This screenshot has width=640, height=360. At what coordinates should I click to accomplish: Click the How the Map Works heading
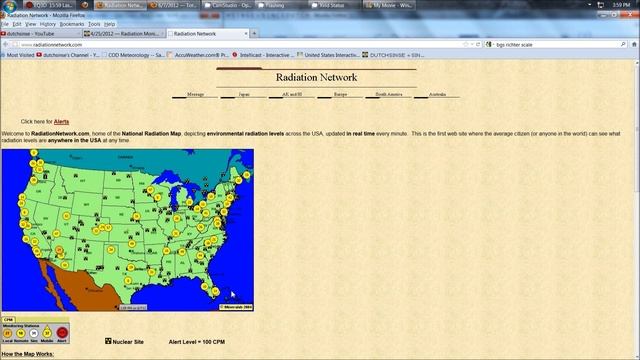coord(27,354)
